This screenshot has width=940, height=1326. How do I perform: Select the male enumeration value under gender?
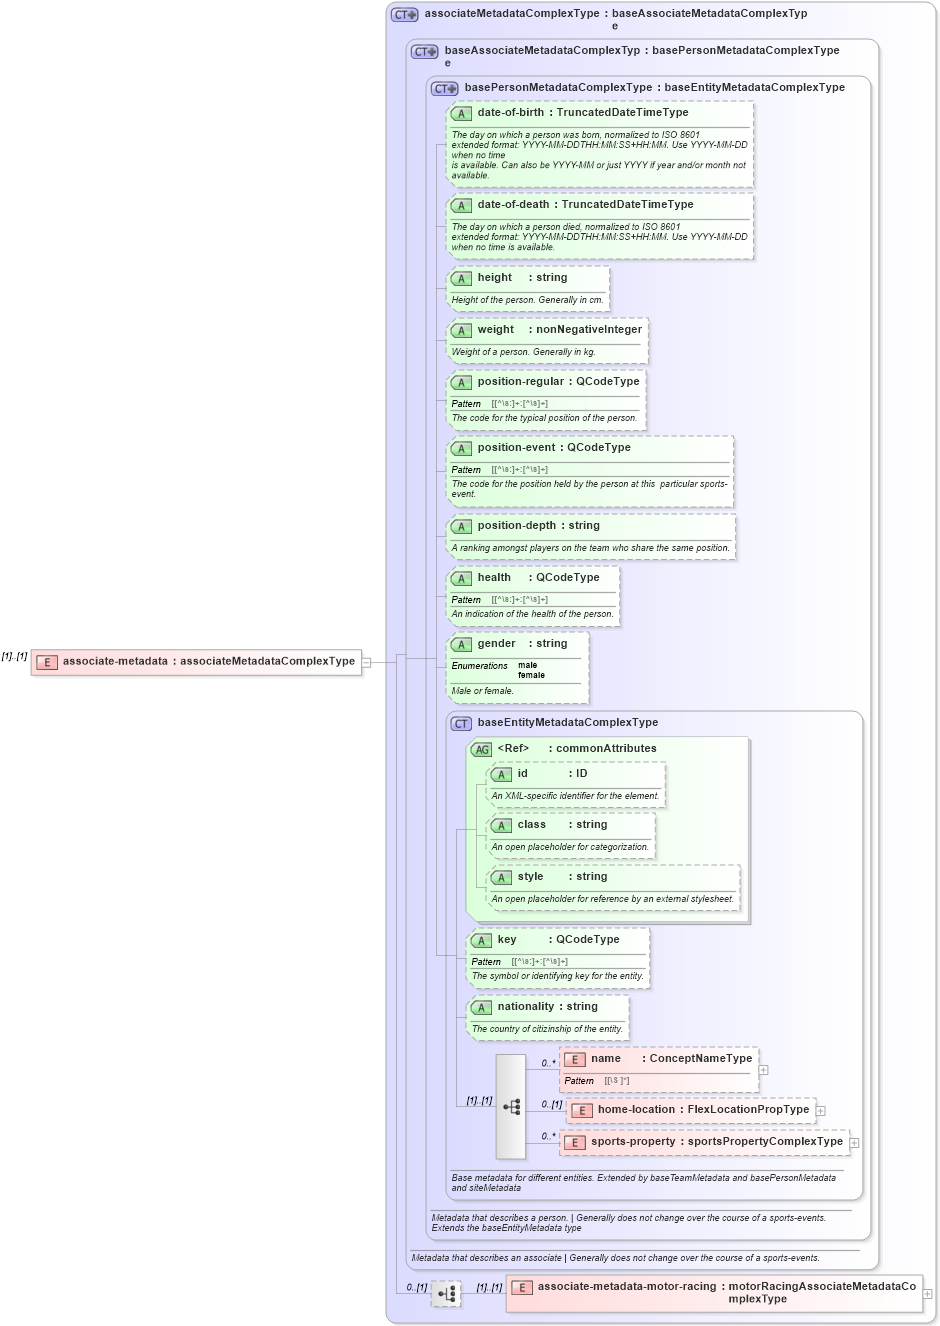click(x=529, y=663)
